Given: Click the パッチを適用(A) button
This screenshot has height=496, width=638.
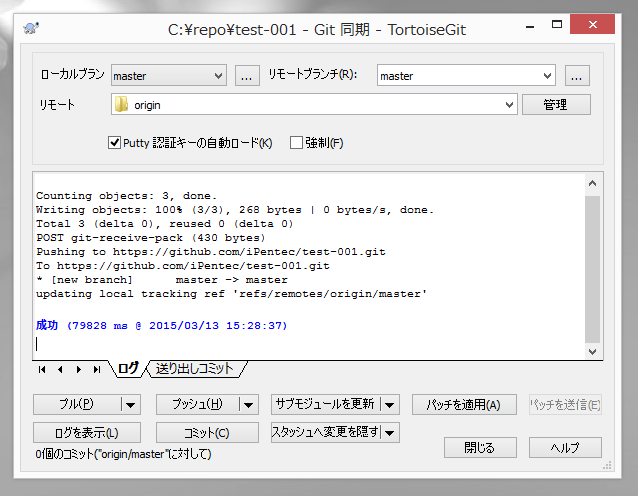Looking at the screenshot, I should click(x=464, y=404).
